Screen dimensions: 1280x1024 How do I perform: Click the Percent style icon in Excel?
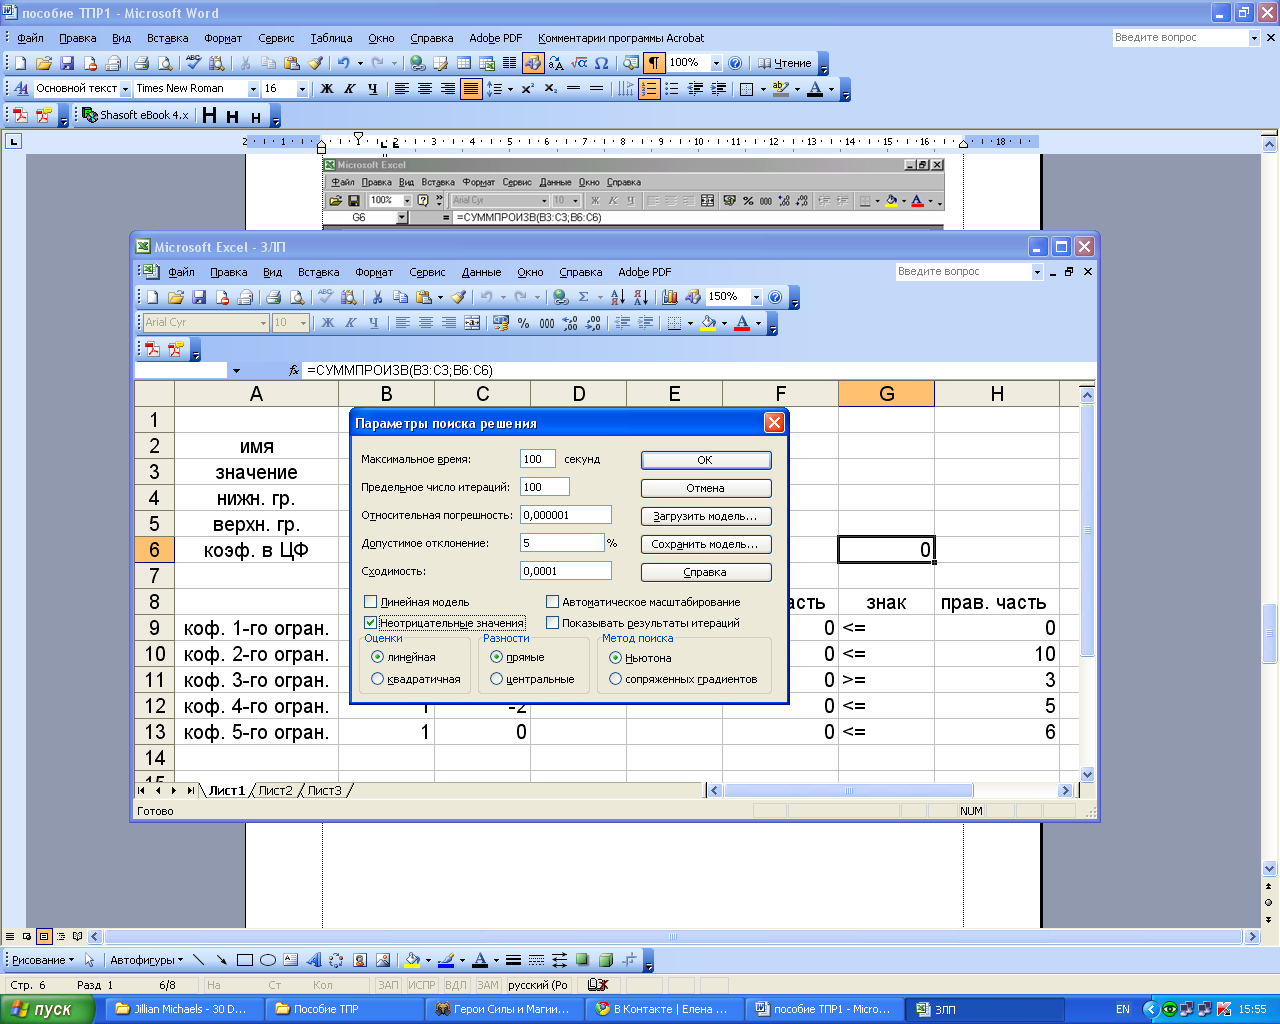[523, 323]
